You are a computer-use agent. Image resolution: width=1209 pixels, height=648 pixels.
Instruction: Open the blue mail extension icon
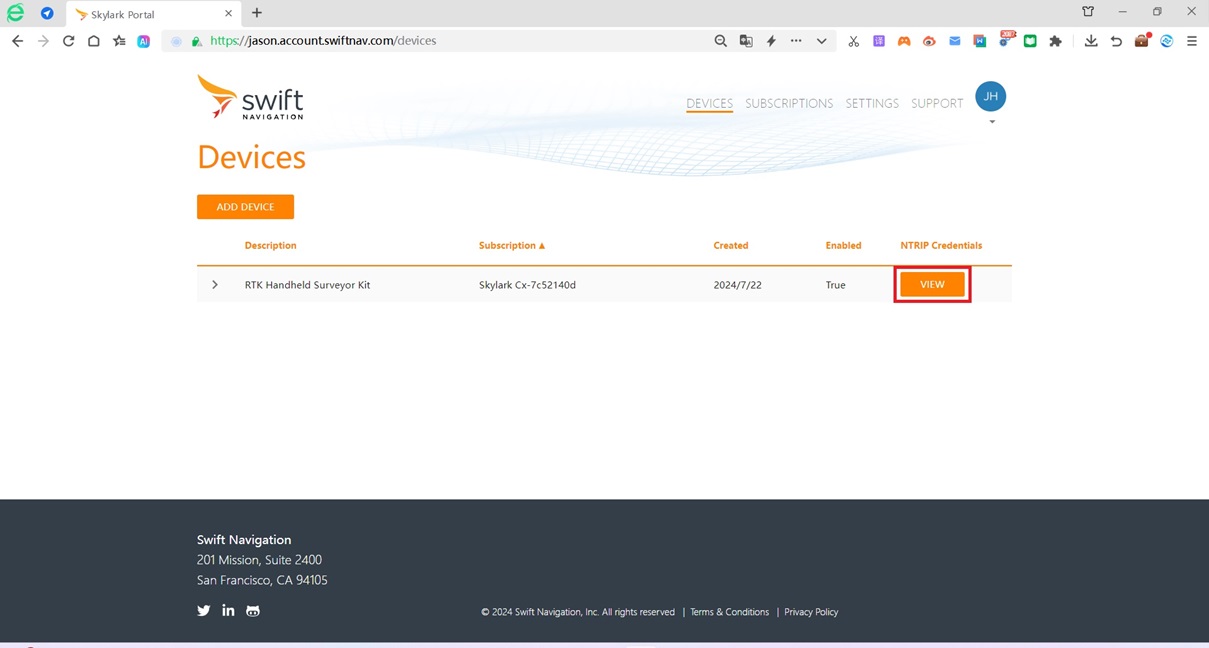pyautogui.click(x=955, y=41)
